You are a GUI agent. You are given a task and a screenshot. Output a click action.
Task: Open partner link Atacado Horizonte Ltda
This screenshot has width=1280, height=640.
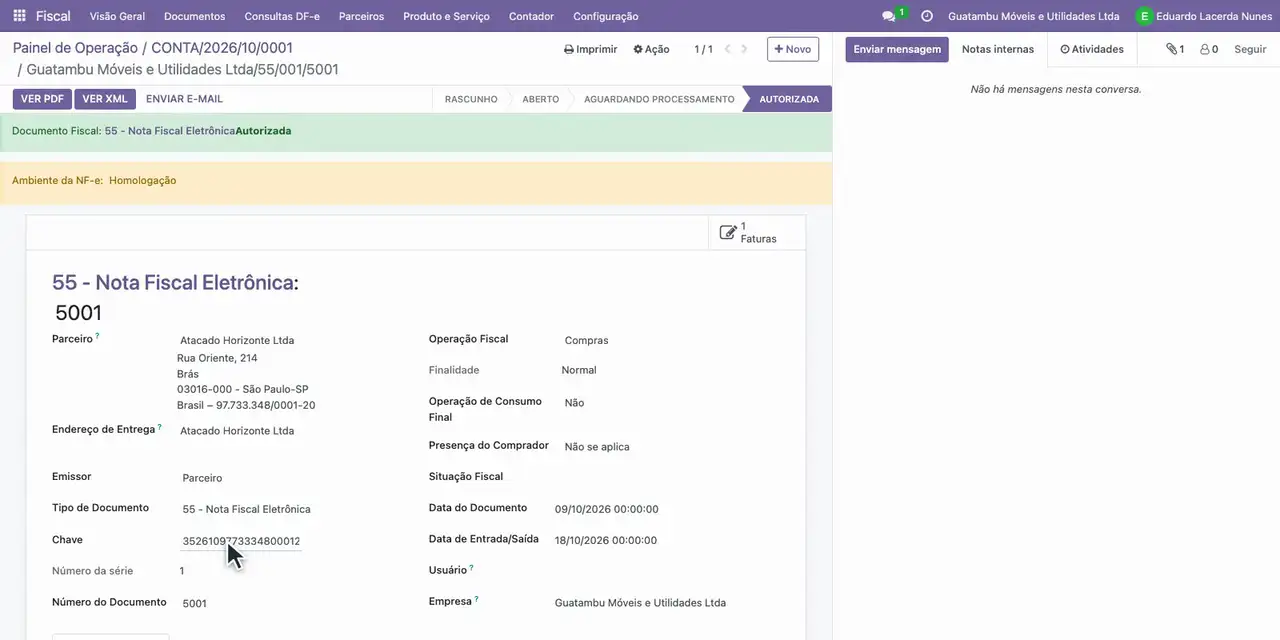point(237,340)
